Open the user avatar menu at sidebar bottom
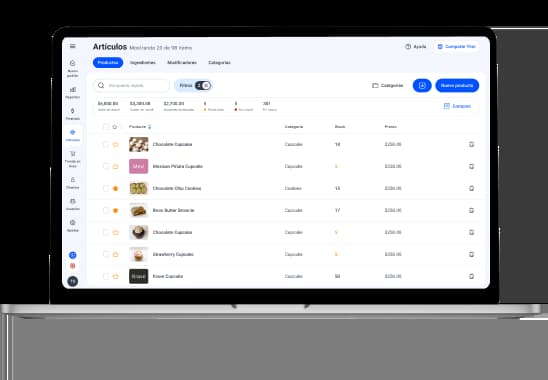The height and width of the screenshot is (380, 548). pos(73,281)
